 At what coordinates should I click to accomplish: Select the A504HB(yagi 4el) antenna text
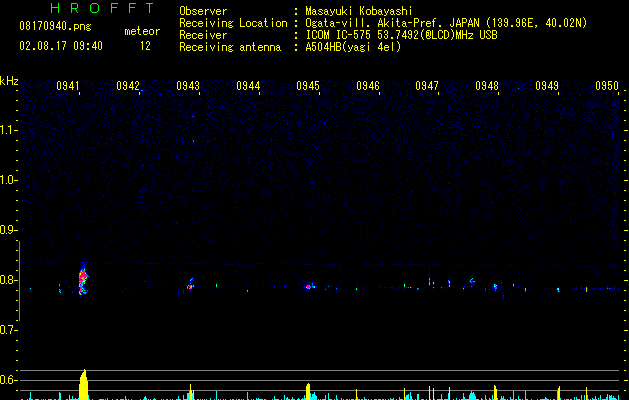click(353, 47)
